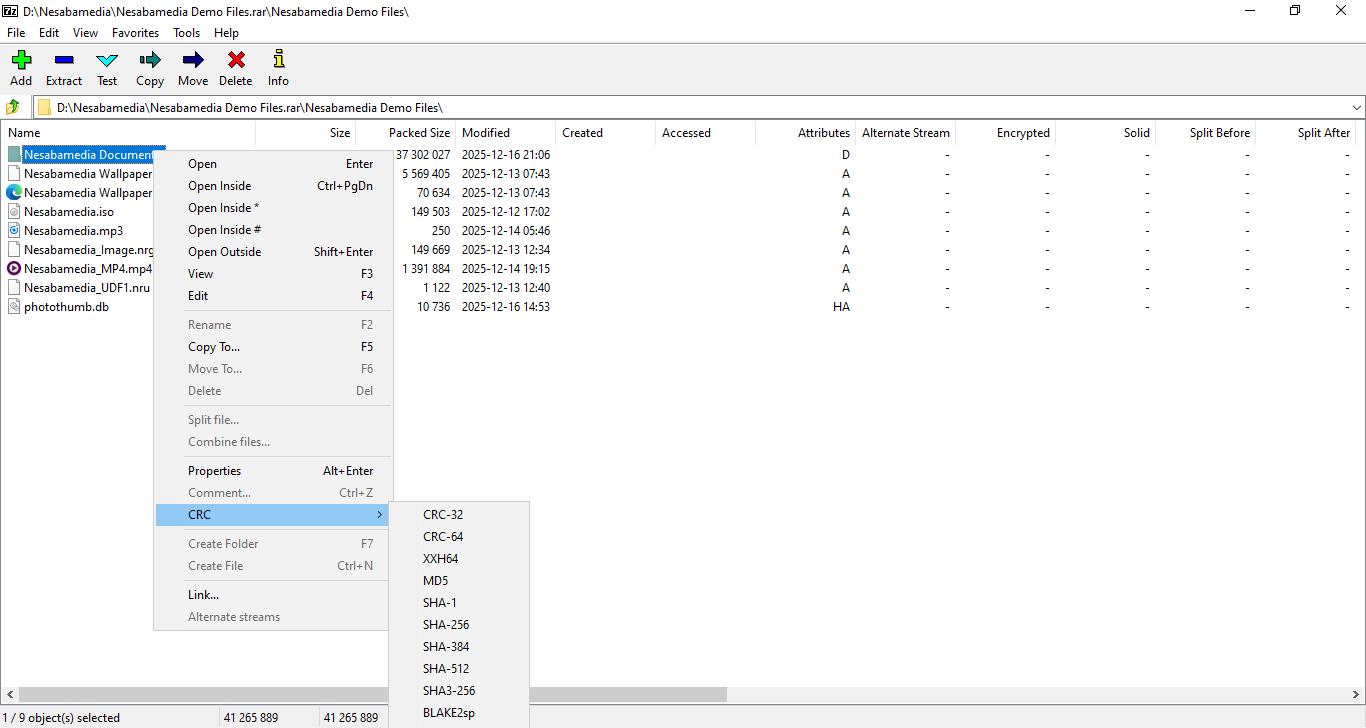Open the Favorites menu
1366x728 pixels.
click(x=135, y=33)
